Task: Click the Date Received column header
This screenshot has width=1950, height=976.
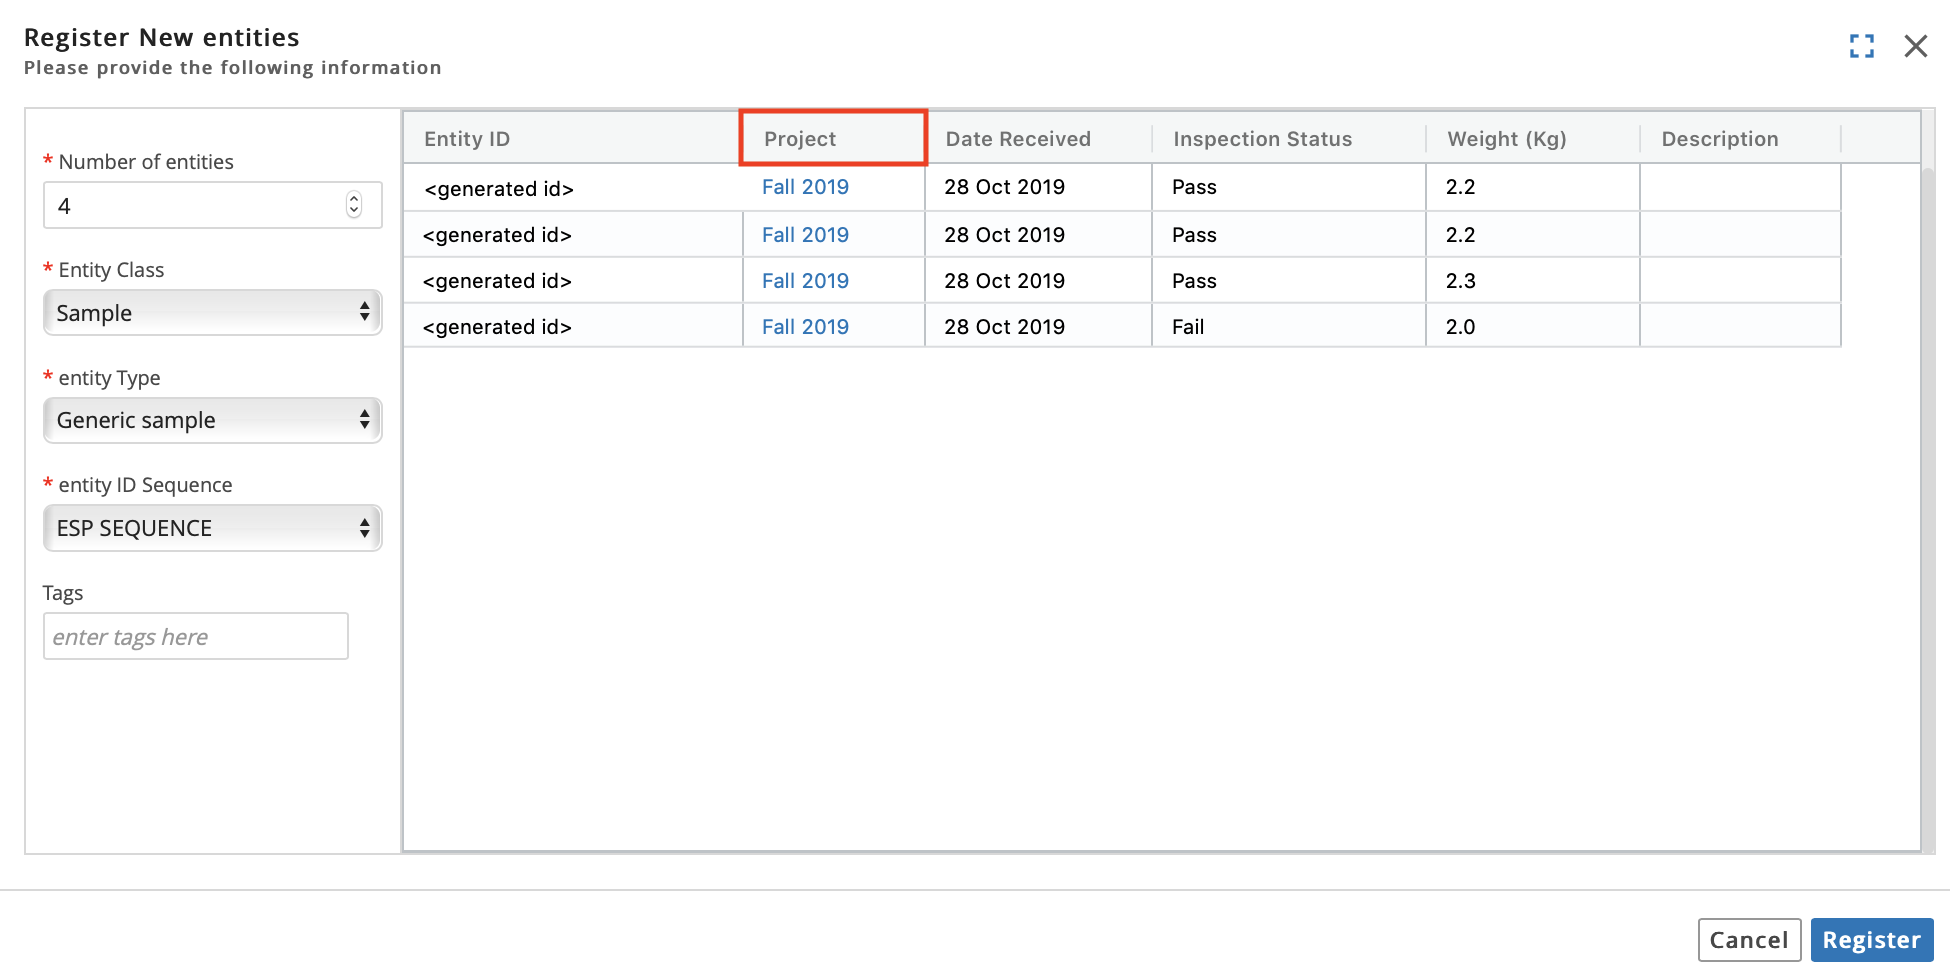Action: tap(1038, 138)
